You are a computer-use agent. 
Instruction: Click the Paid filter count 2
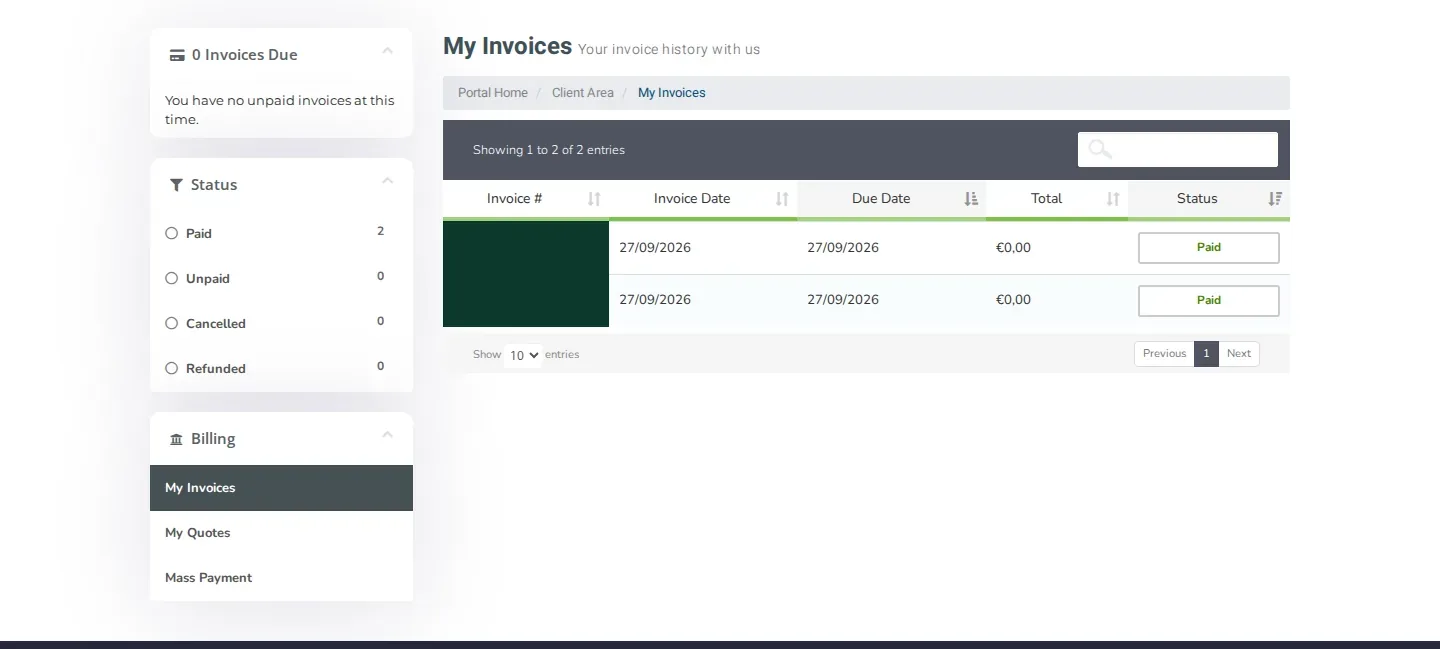[x=380, y=231]
